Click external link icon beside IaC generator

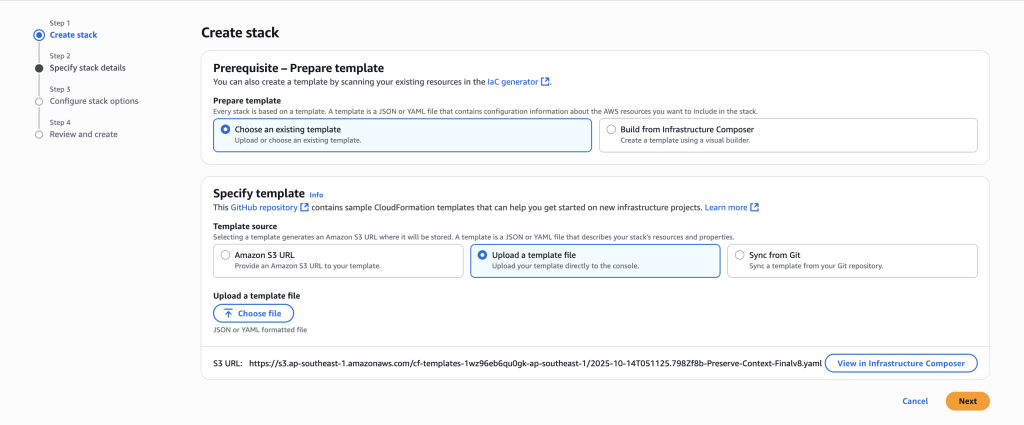546,81
